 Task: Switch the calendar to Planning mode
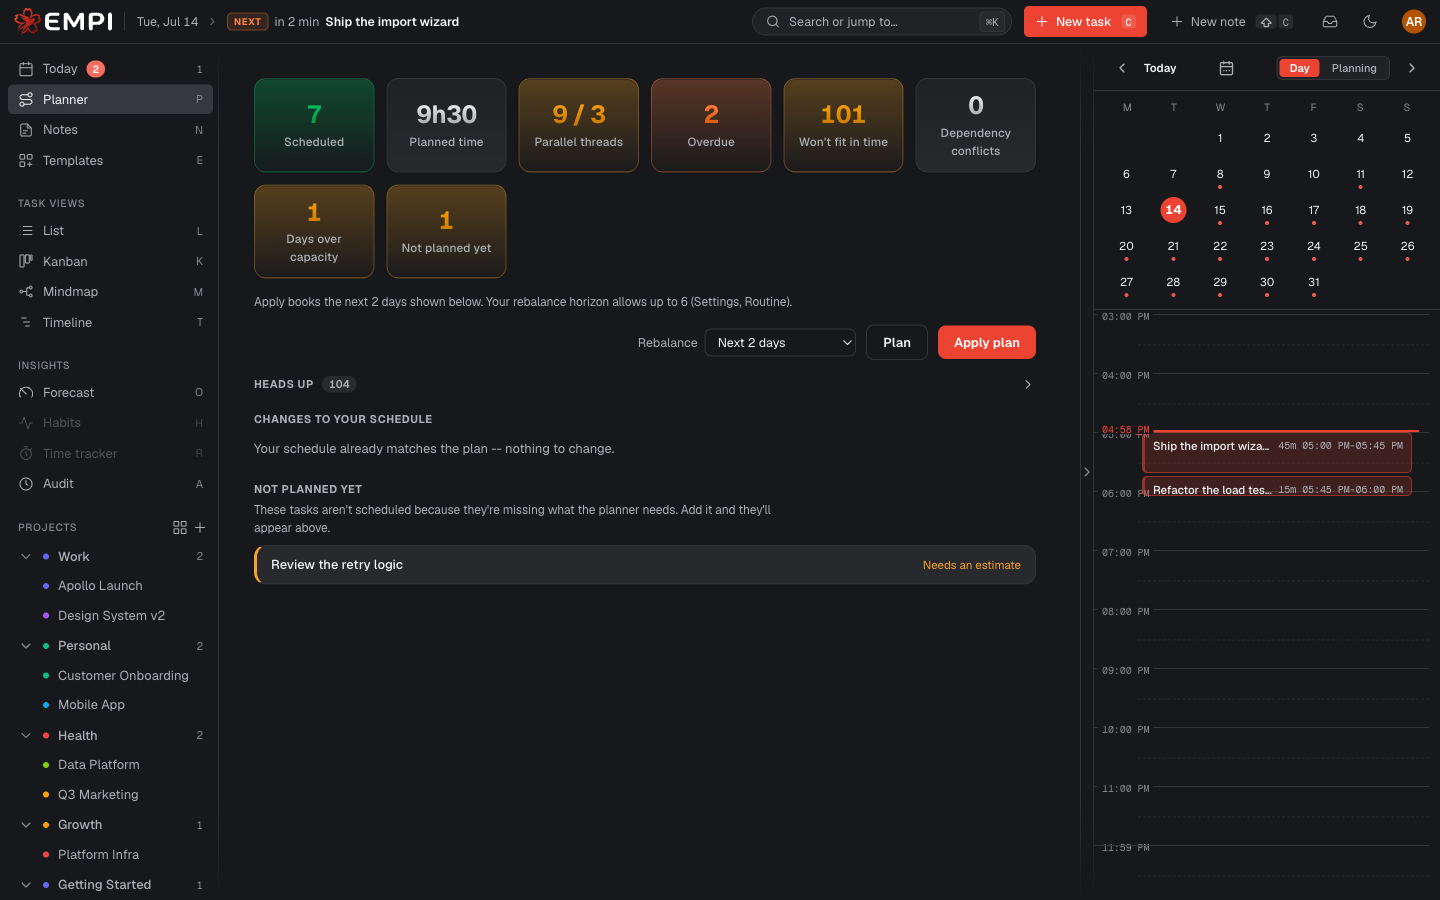click(1354, 68)
